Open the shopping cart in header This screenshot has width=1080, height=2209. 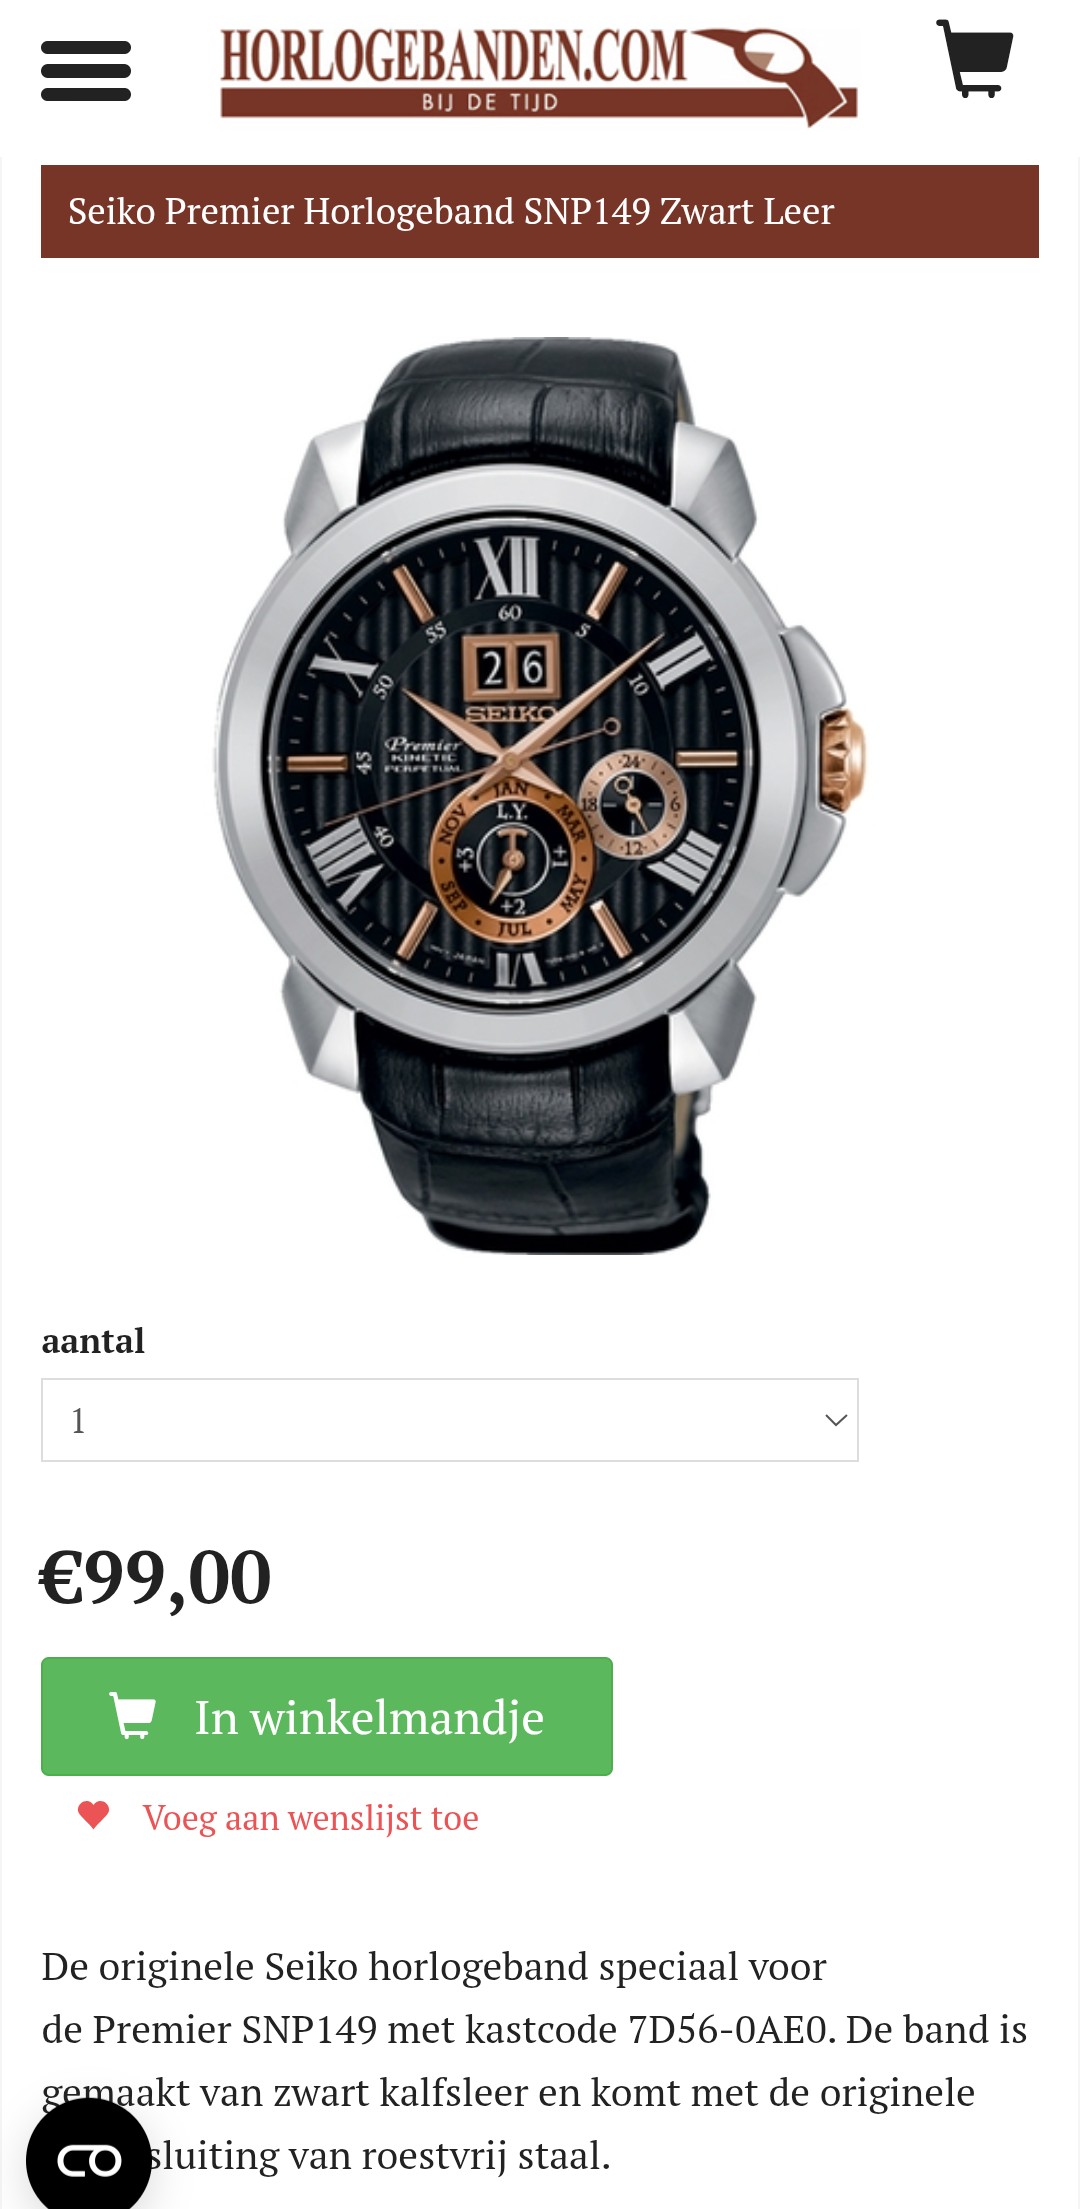coord(974,58)
